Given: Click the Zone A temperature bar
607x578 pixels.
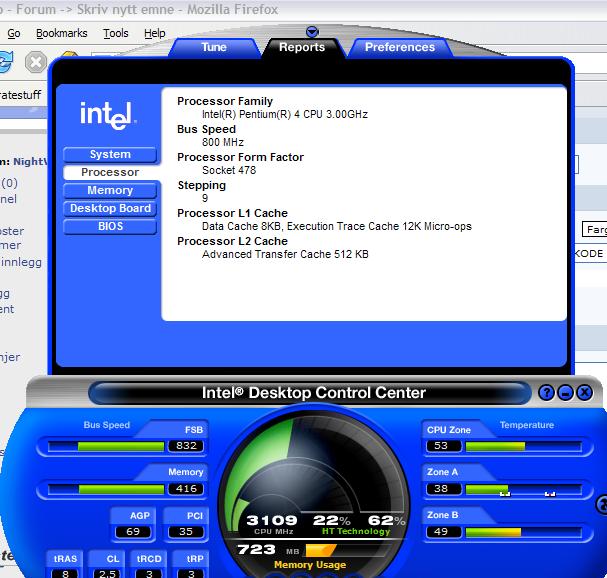Looking at the screenshot, I should [x=523, y=490].
